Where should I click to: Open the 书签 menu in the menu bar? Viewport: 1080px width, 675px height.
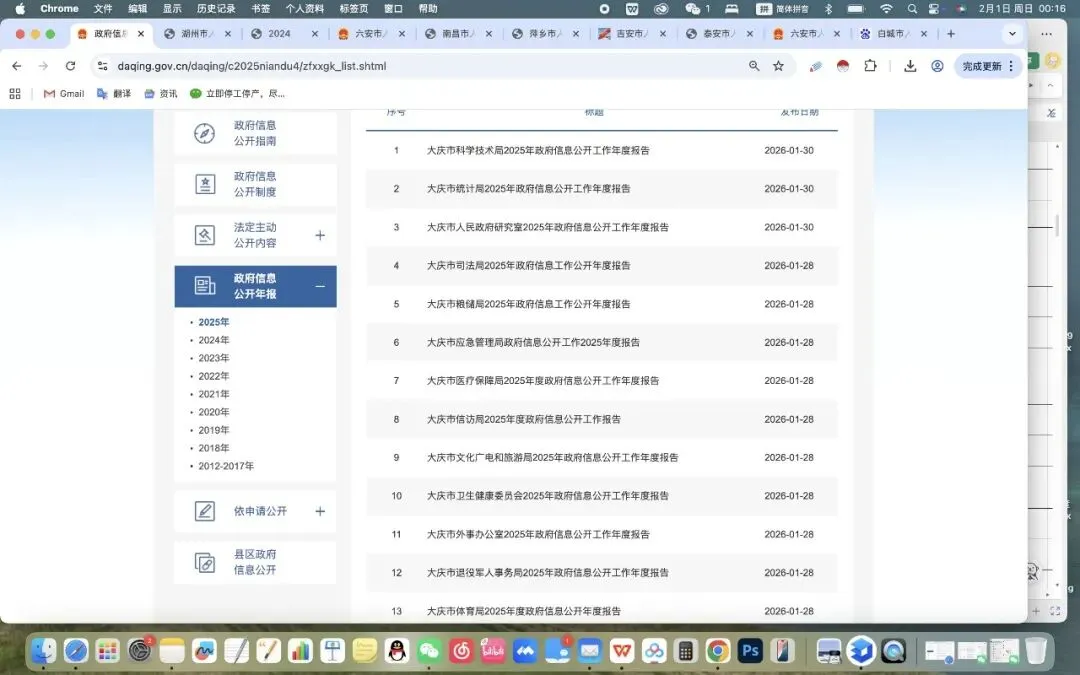261,9
